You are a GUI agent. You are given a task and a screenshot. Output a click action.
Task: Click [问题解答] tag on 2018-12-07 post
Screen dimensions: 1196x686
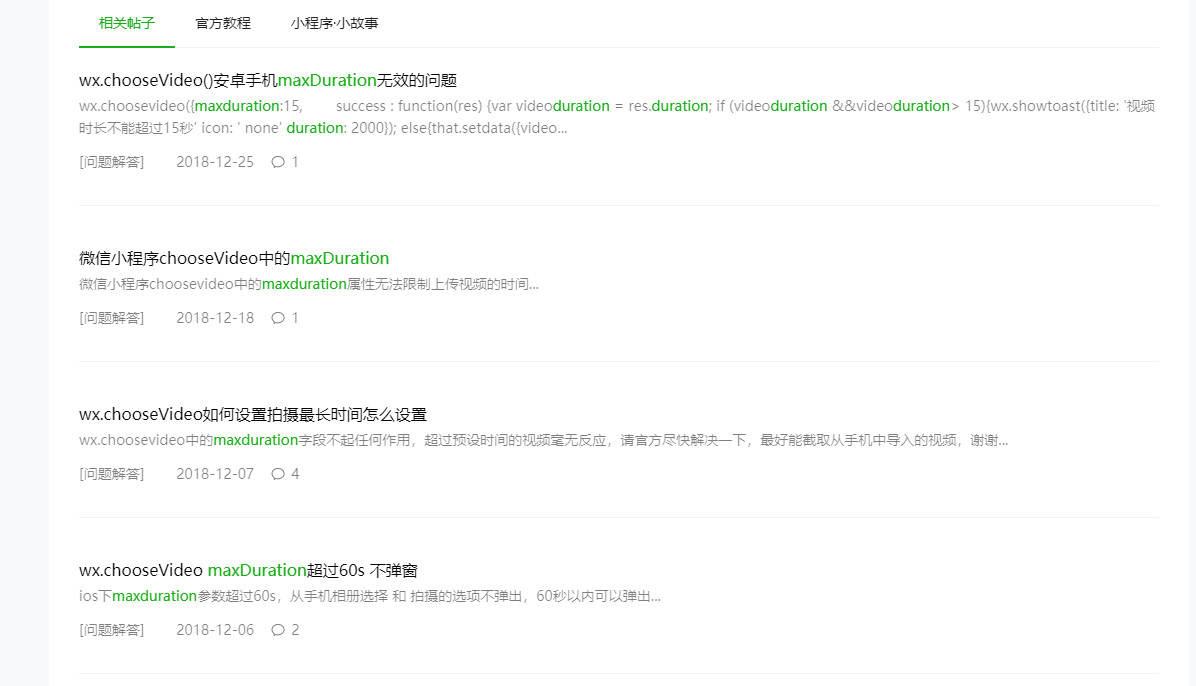click(x=111, y=474)
